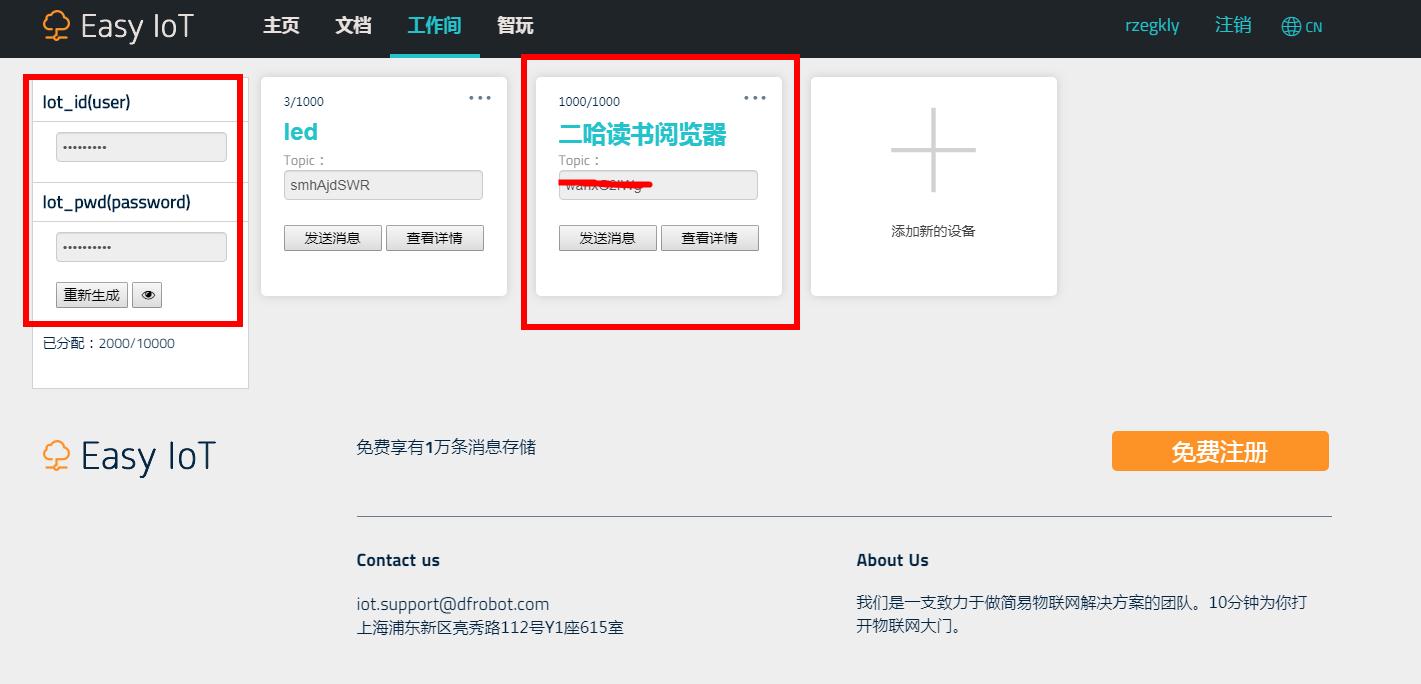The width and height of the screenshot is (1421, 684).
Task: Open three-dot menu on 二哈读书阅览器 card
Action: click(755, 98)
